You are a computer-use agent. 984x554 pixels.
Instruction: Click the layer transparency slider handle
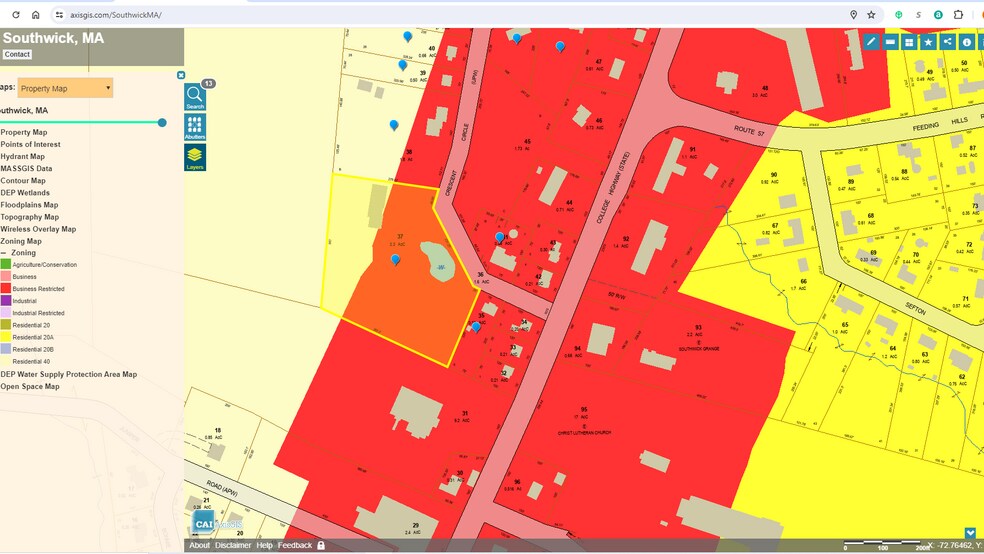(x=162, y=123)
